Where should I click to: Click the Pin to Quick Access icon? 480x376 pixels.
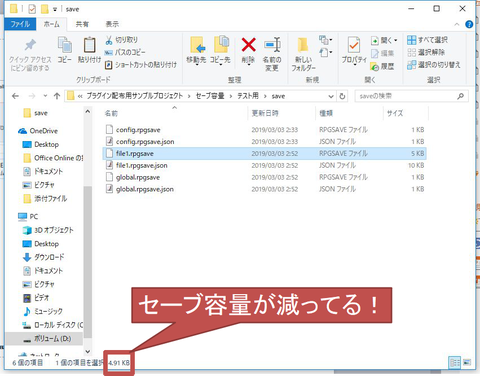click(30, 45)
